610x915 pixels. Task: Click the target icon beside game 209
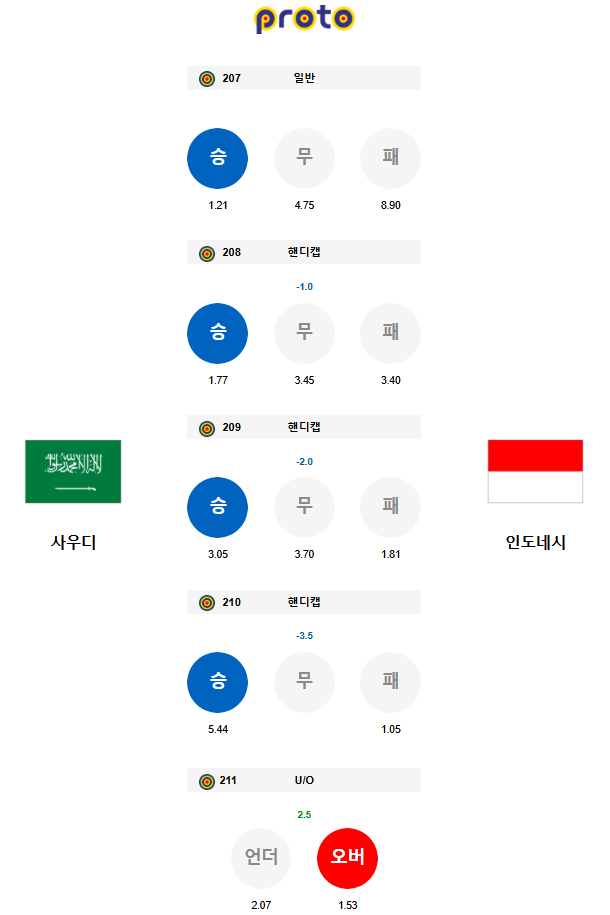[207, 428]
